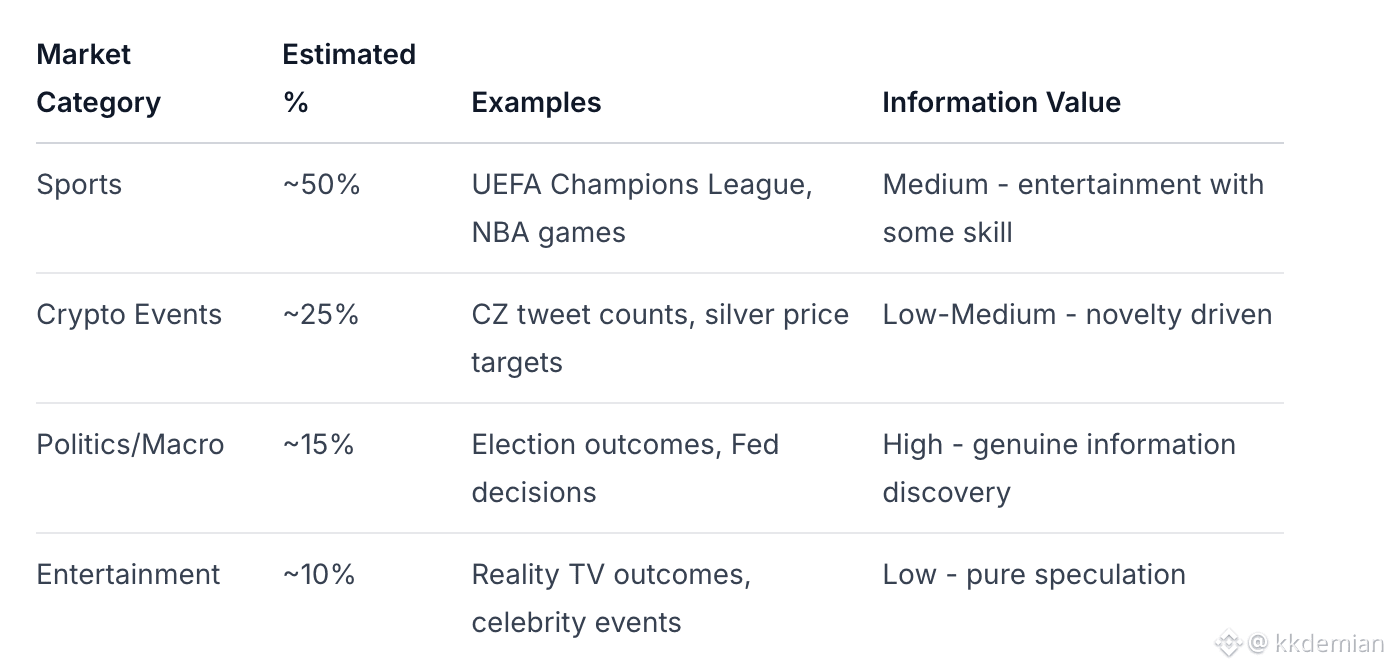Click the Medium entertainment information value cell
Image resolution: width=1392 pixels, height=668 pixels.
coord(1072,208)
